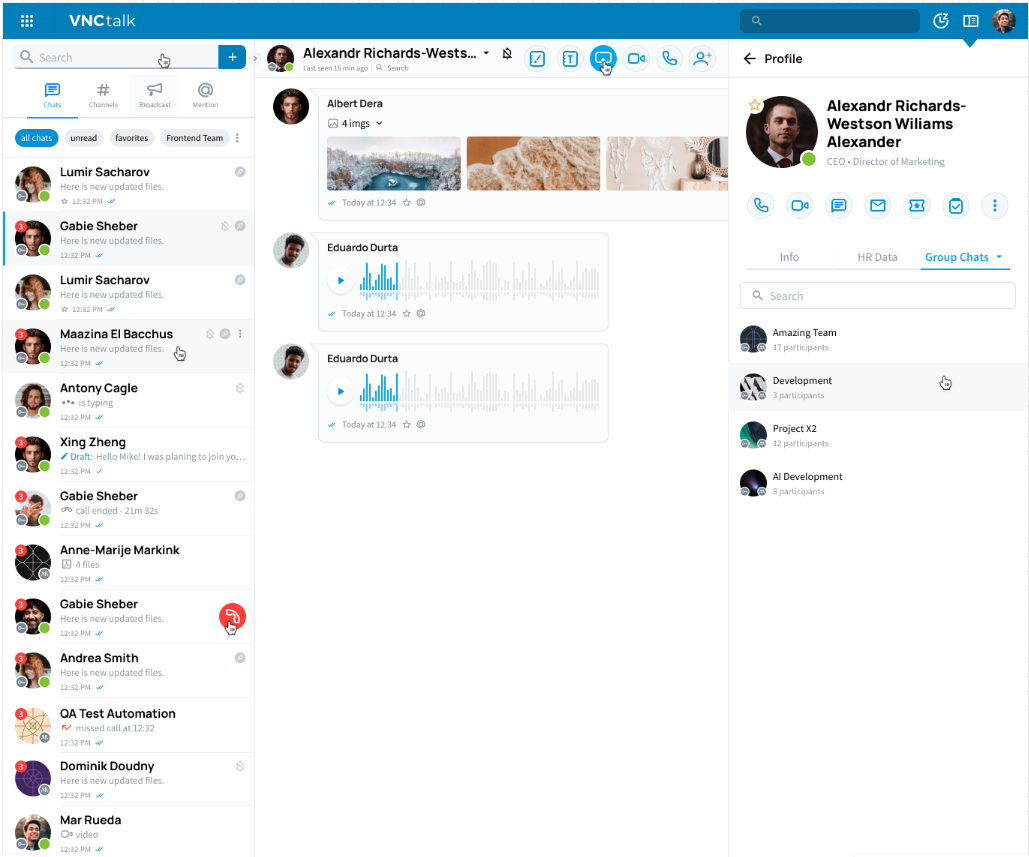Go back using the Profile arrow
This screenshot has width=1029, height=857.
pos(750,59)
